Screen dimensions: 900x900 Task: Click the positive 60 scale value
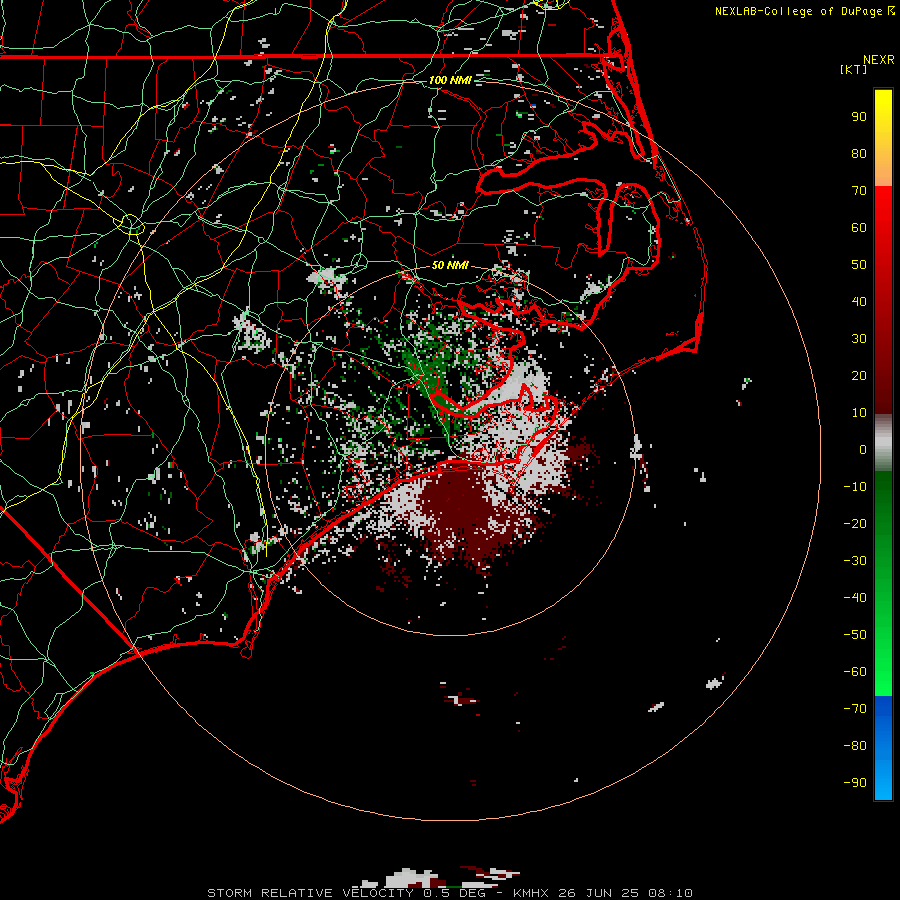tap(859, 228)
